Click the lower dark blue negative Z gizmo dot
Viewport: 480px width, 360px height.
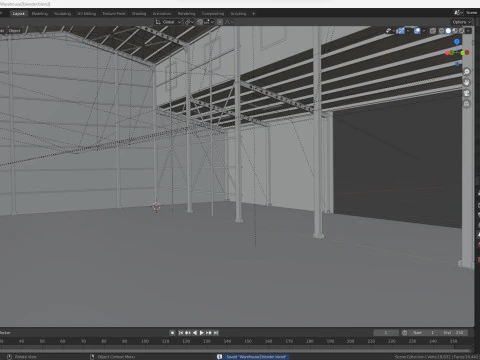[457, 64]
